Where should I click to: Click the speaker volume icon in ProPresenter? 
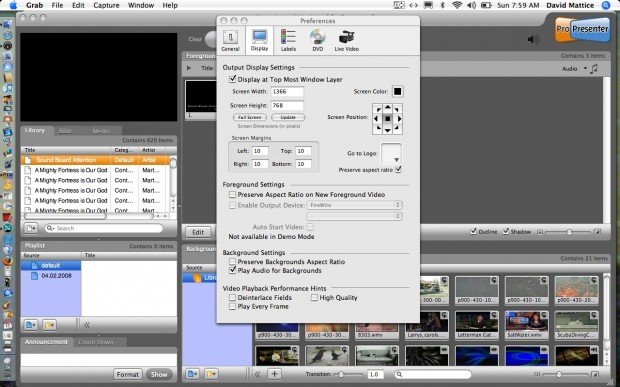coord(533,39)
